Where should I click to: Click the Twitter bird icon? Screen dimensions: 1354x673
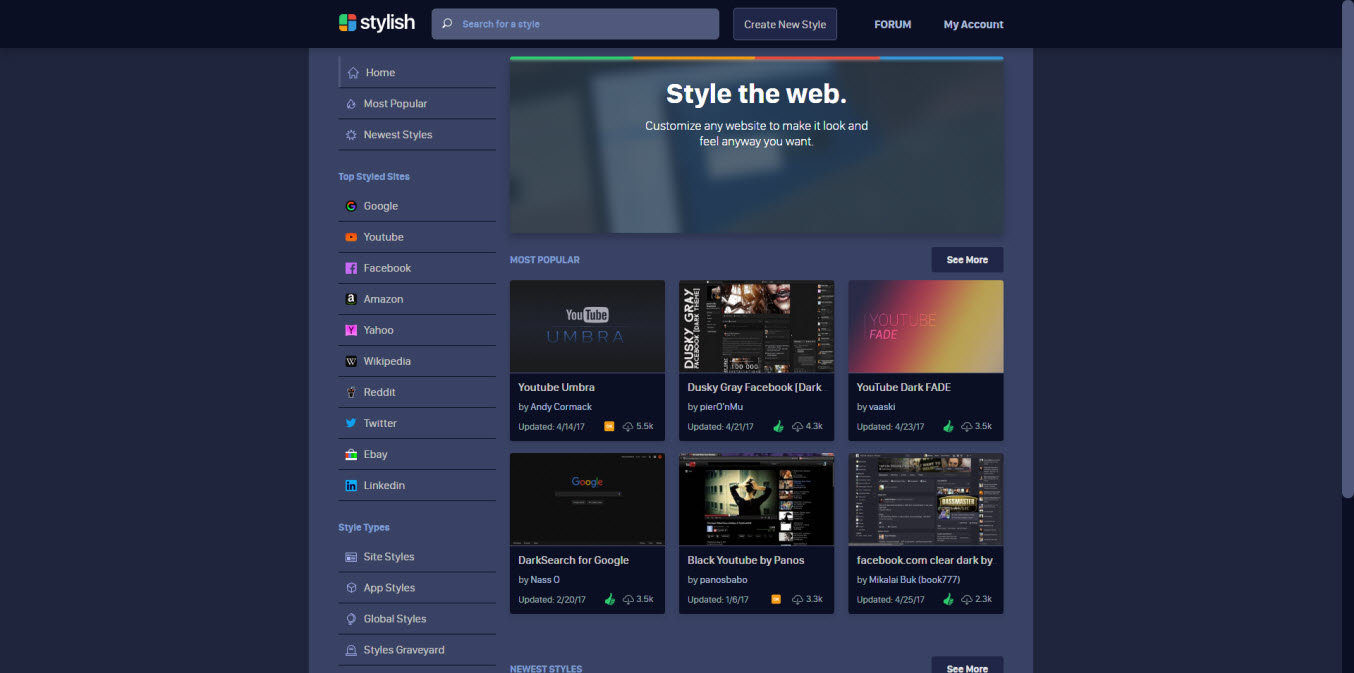click(351, 423)
